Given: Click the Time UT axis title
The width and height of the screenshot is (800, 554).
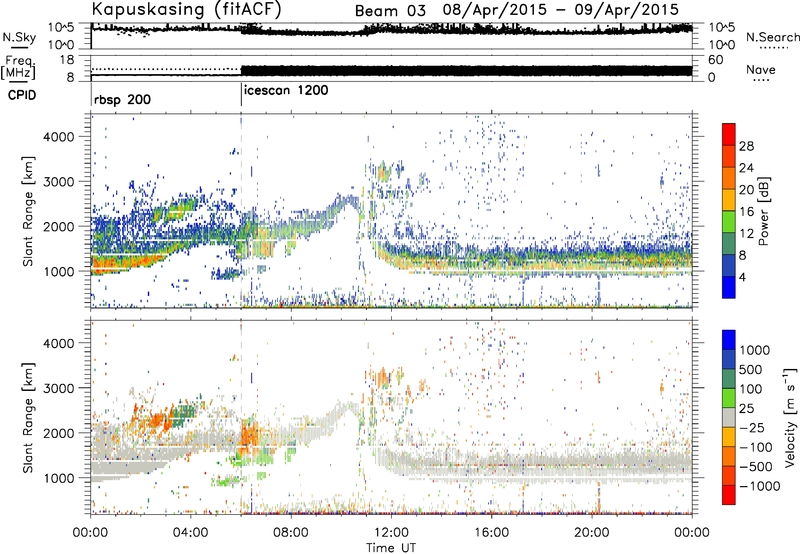Looking at the screenshot, I should (391, 548).
